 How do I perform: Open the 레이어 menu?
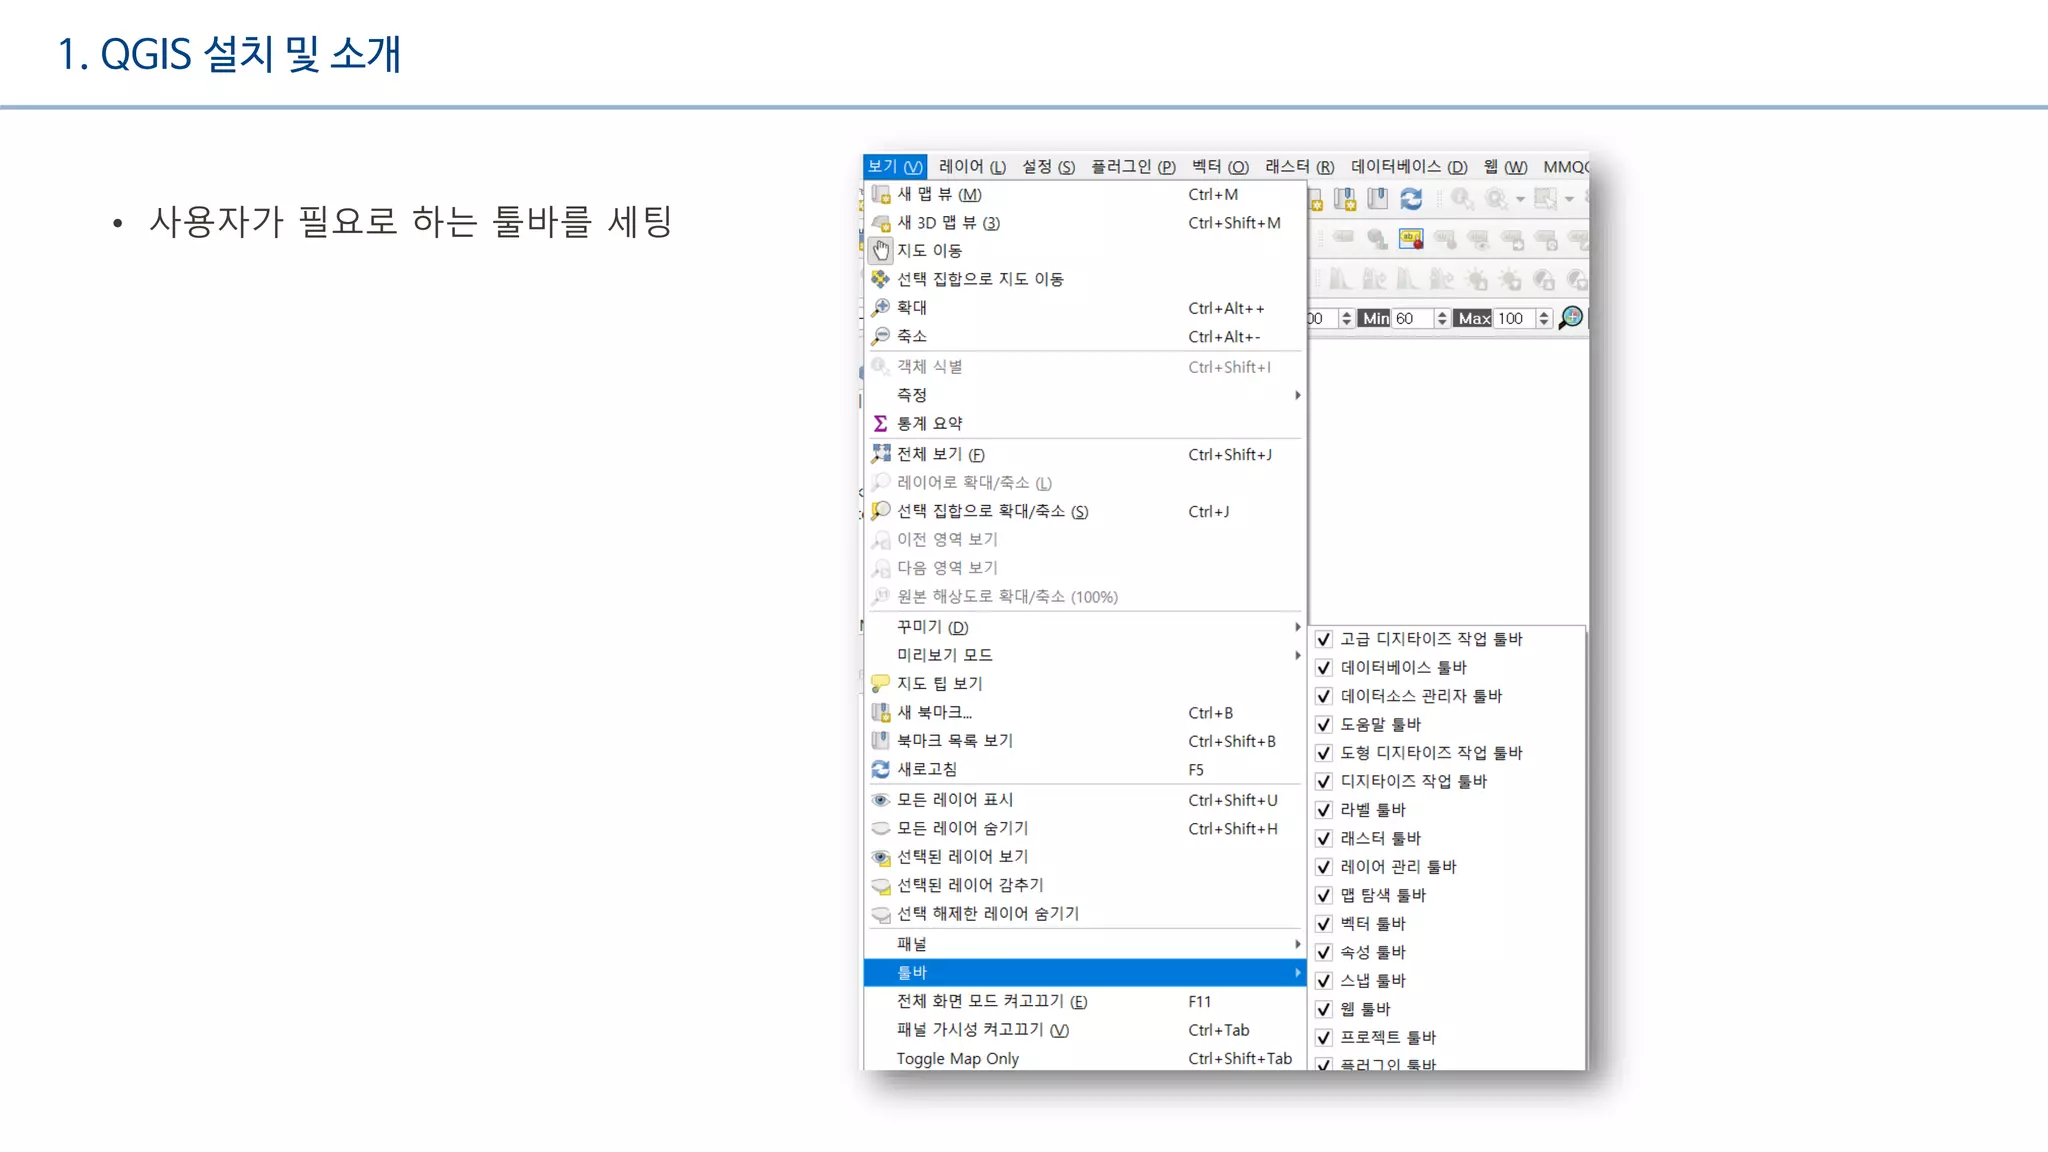(x=972, y=166)
